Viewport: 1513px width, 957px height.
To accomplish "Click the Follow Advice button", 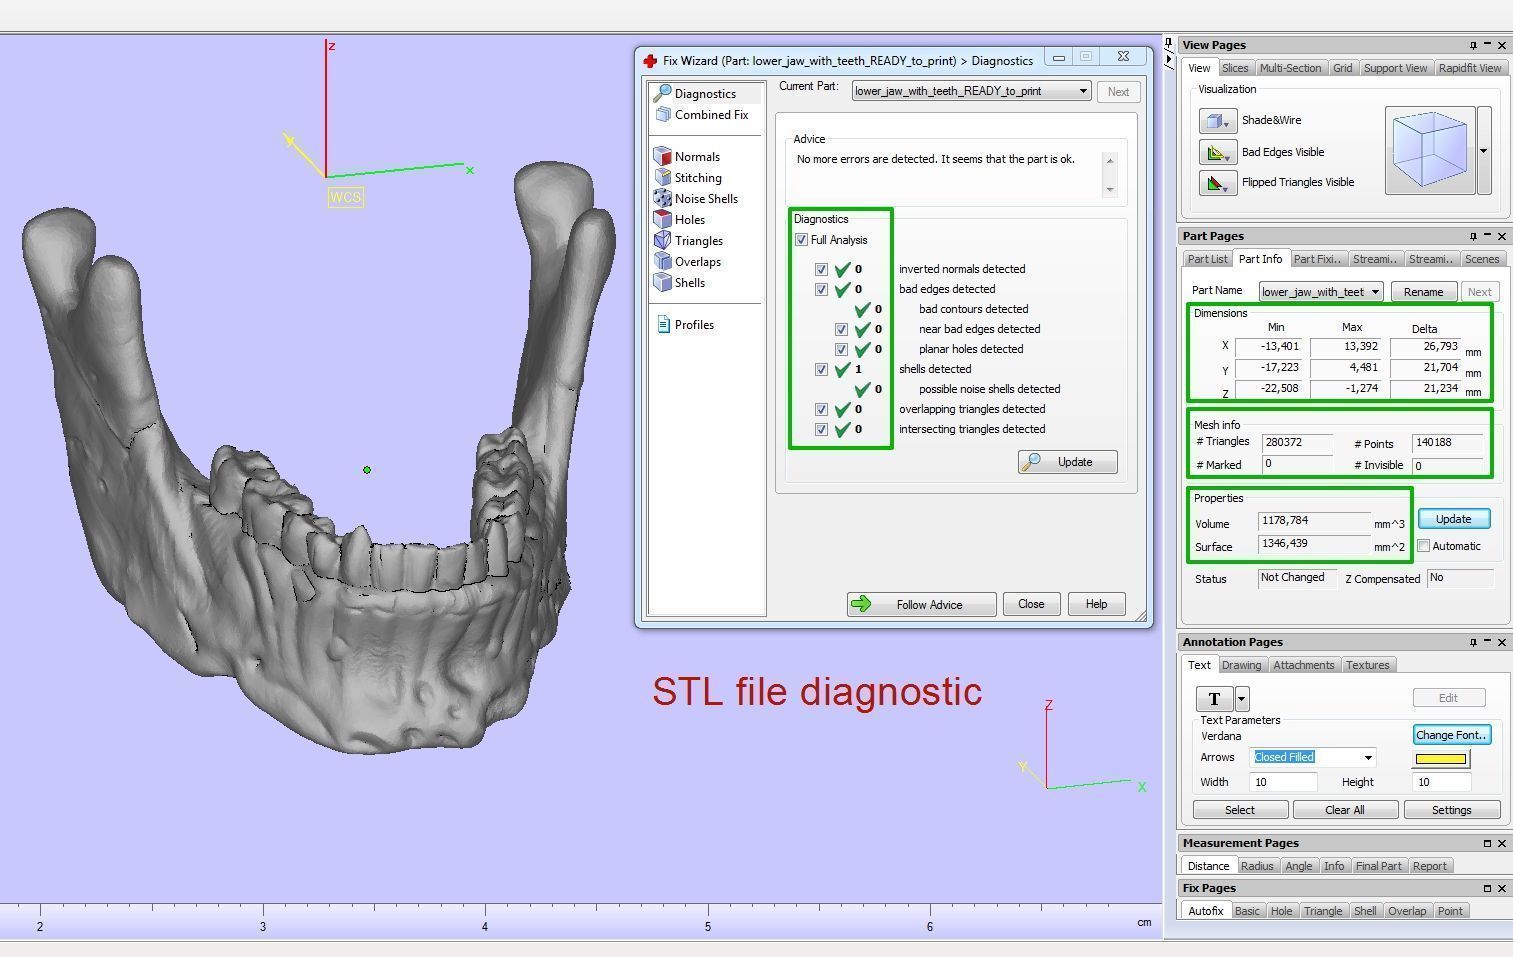I will click(921, 604).
